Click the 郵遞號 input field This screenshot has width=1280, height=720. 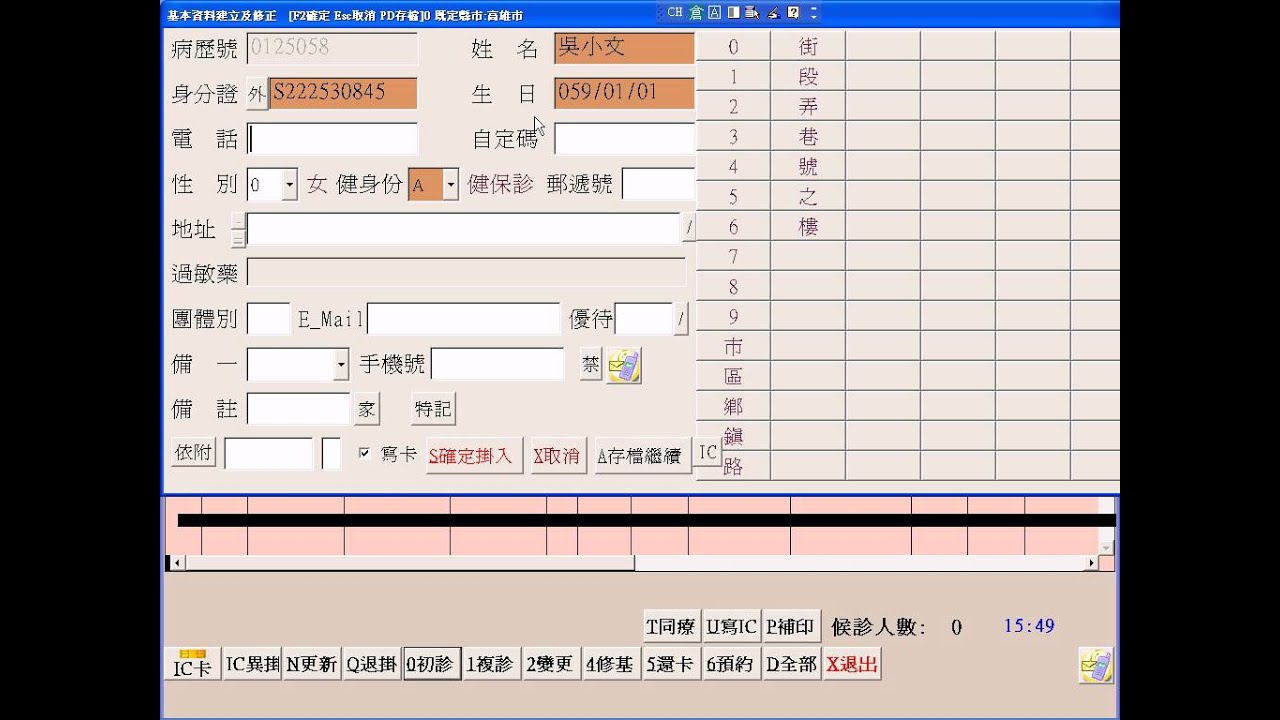pyautogui.click(x=658, y=184)
